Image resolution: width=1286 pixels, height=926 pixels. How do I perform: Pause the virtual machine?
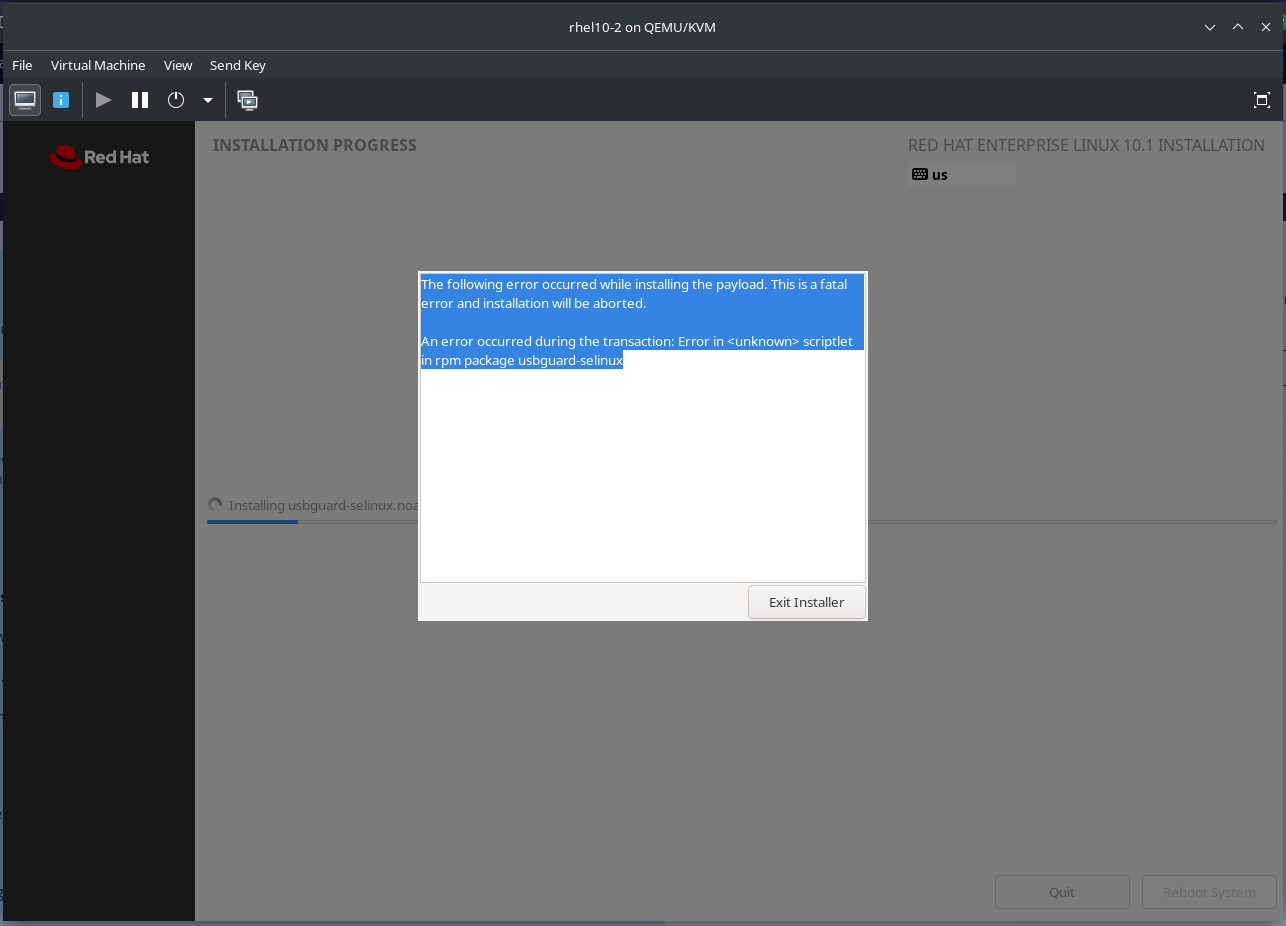140,100
